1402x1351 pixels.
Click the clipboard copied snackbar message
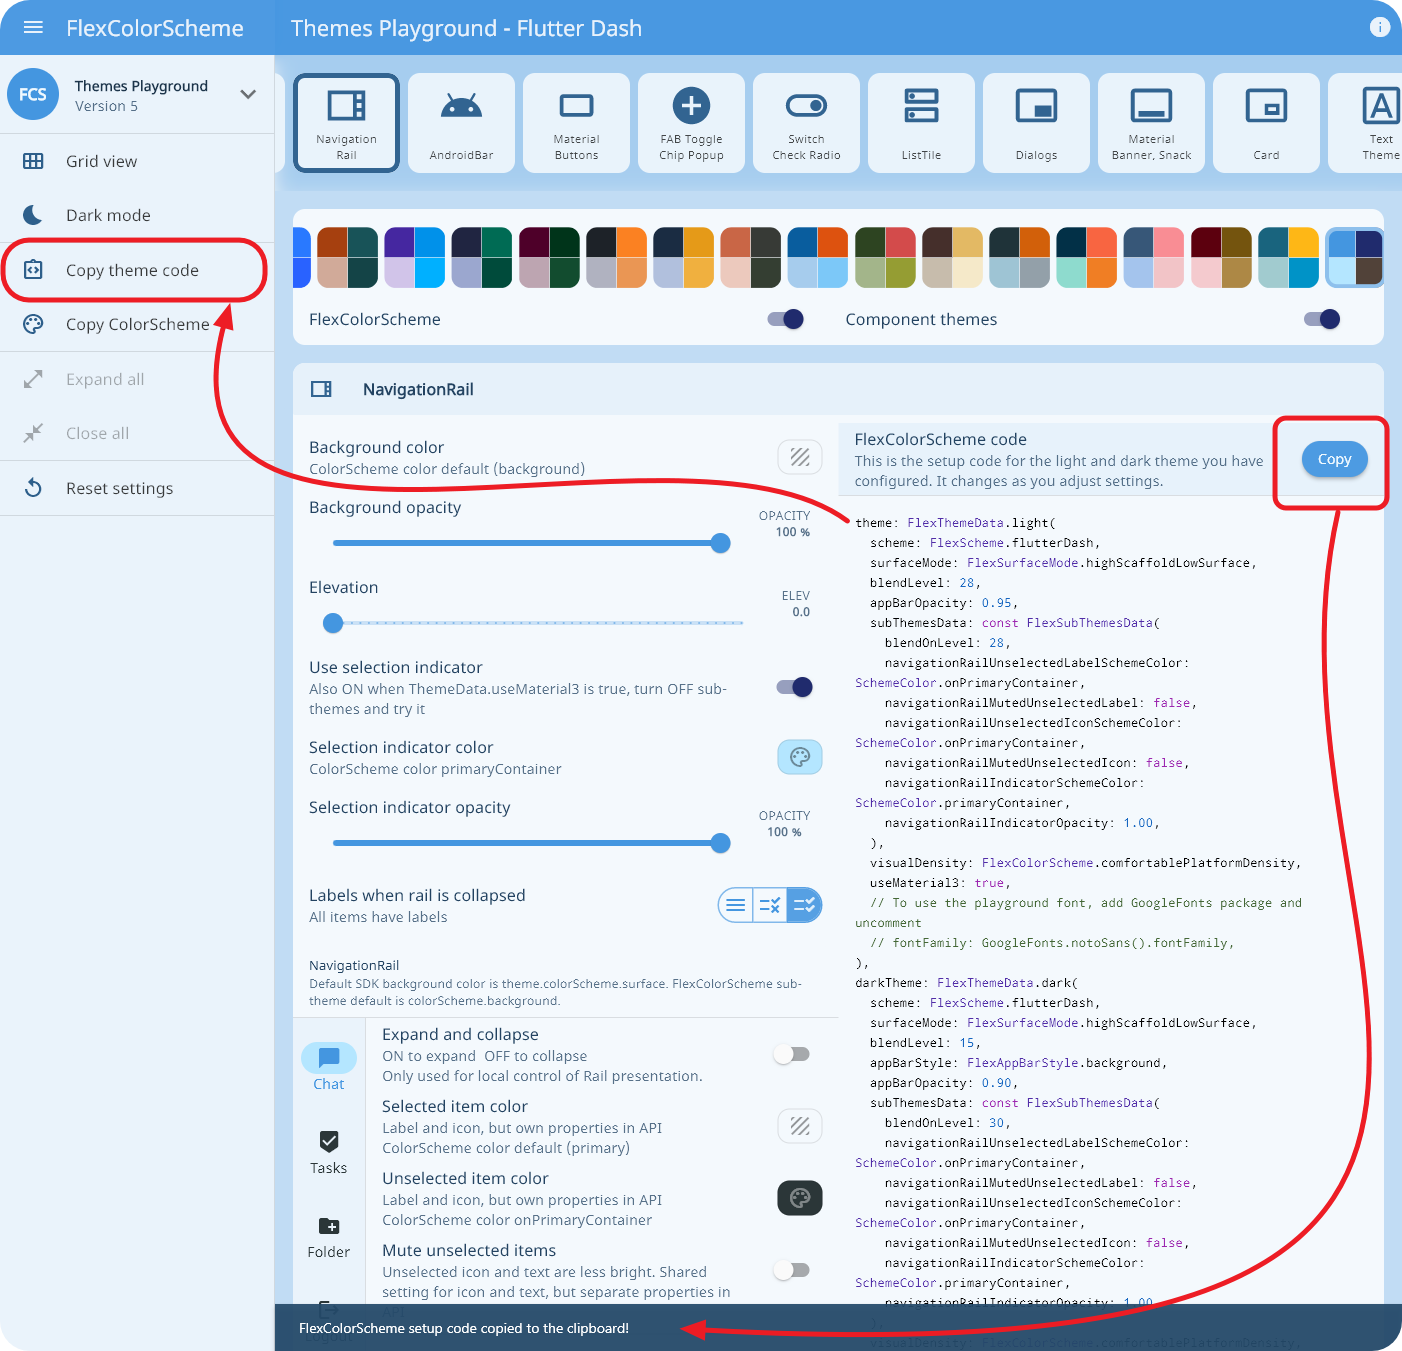[464, 1328]
